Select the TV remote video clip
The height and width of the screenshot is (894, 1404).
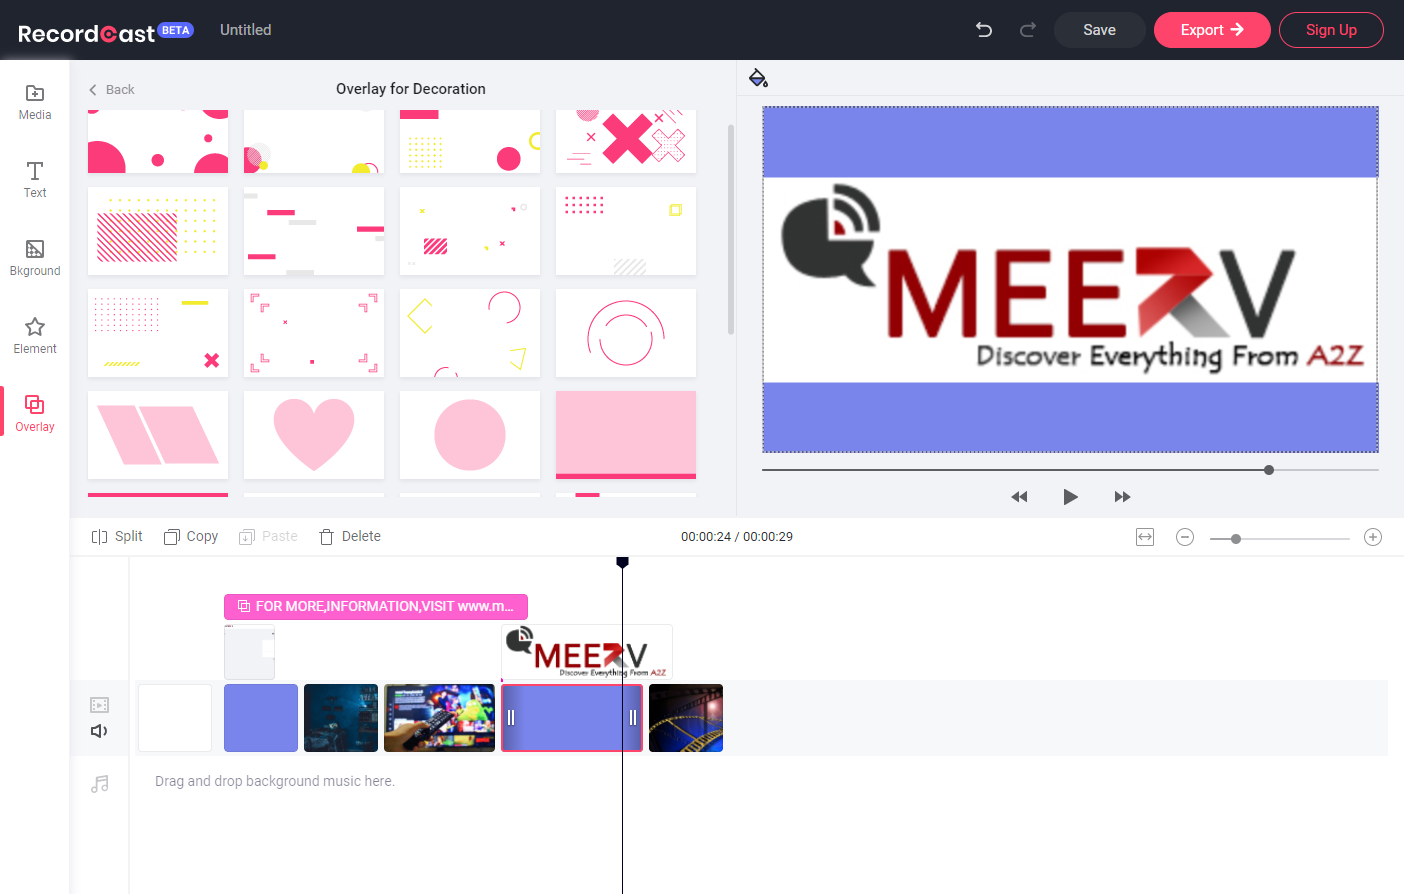click(x=440, y=718)
